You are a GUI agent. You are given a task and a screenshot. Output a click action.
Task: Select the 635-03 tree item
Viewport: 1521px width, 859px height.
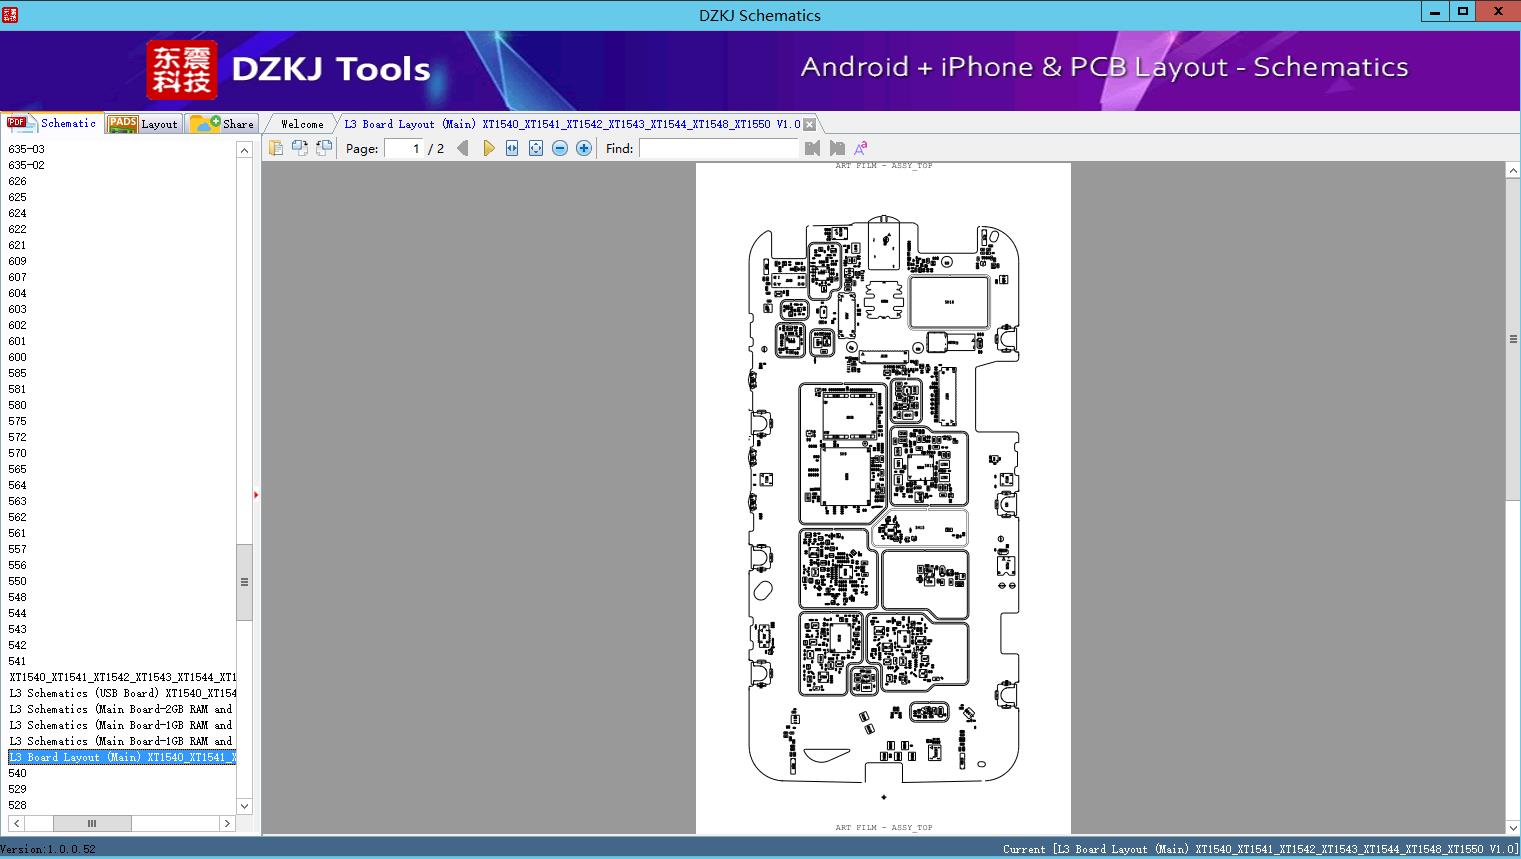click(27, 149)
